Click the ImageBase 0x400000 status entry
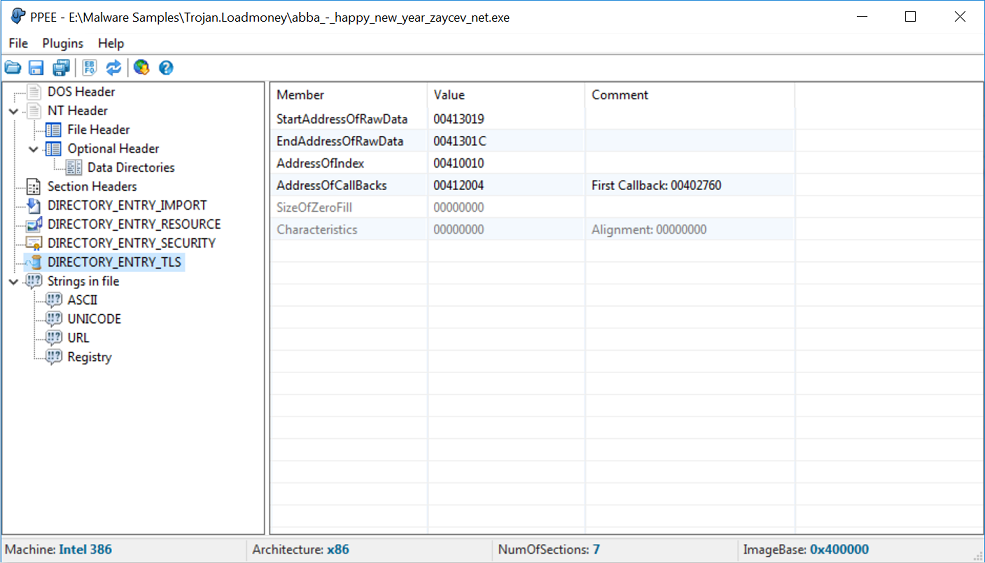The image size is (985, 563). coord(806,550)
